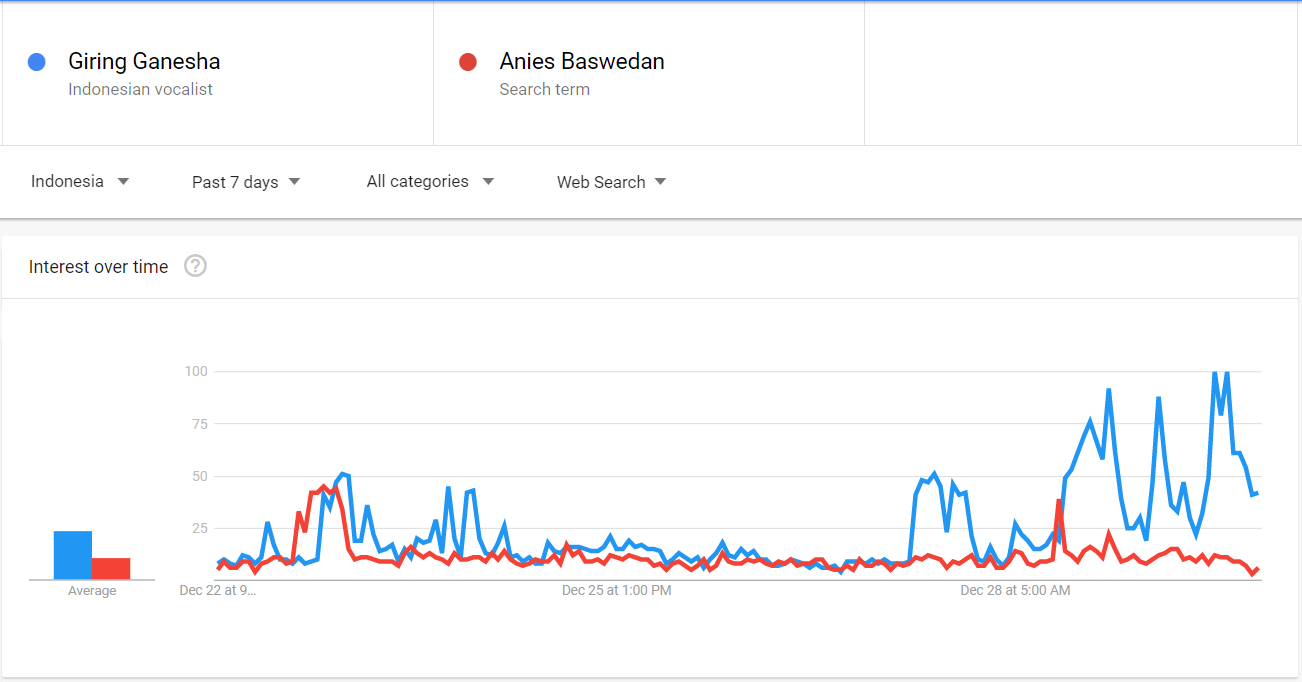Click the blue line's highest peak at 100
1302x682 pixels.
click(x=1214, y=373)
